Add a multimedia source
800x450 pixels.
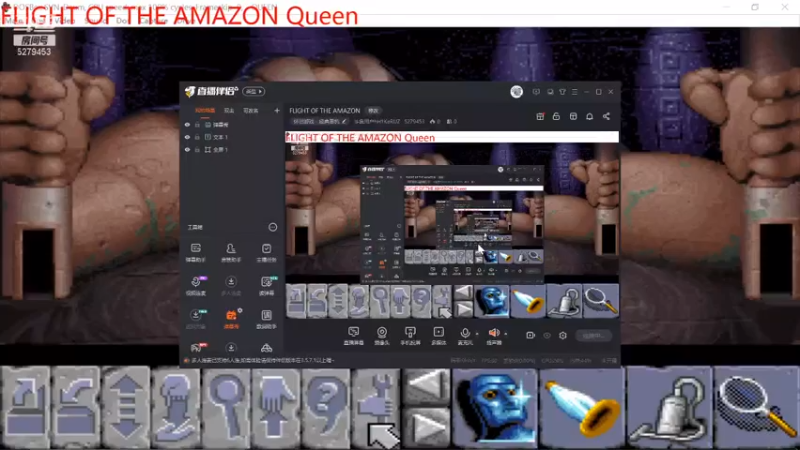pos(439,335)
